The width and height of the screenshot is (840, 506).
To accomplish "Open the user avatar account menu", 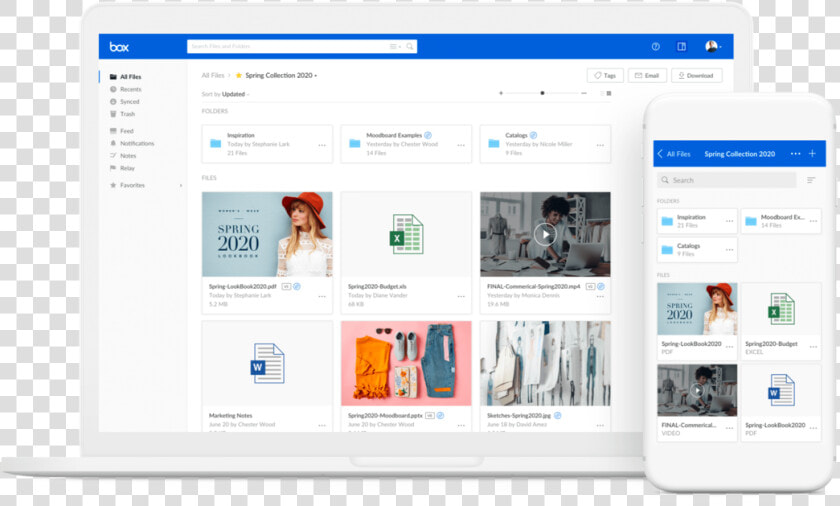I will pos(713,47).
